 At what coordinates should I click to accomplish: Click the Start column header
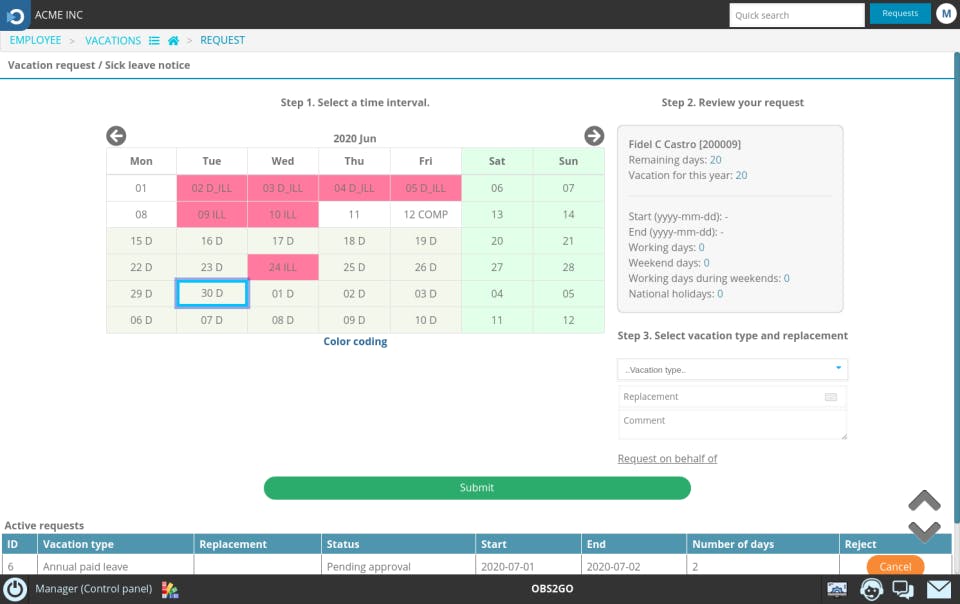coord(528,544)
